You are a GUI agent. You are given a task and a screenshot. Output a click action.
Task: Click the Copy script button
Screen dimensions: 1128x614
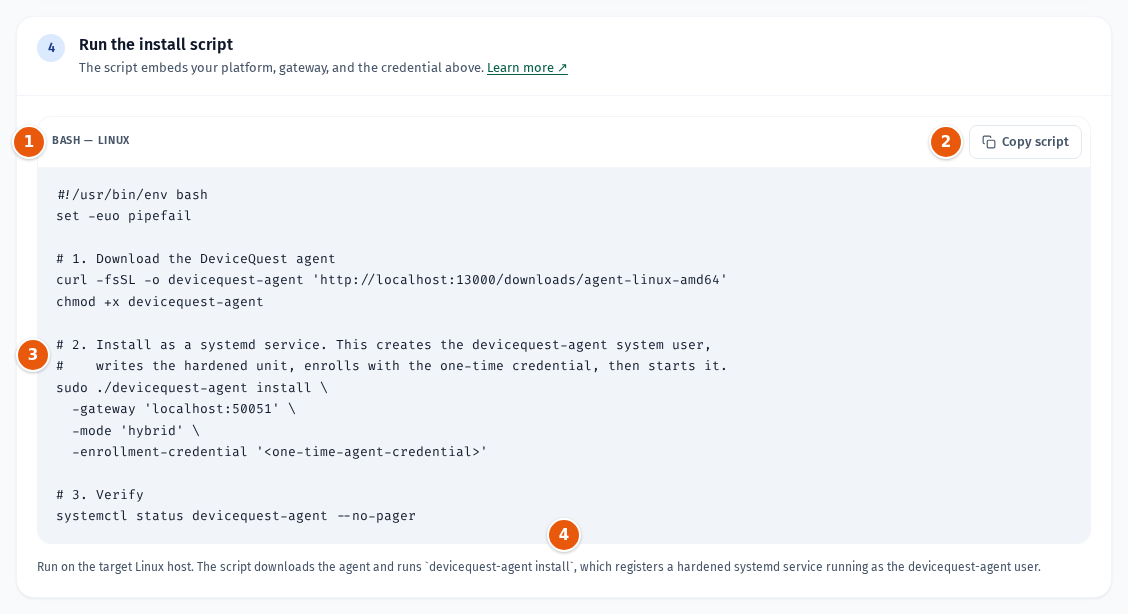coord(1024,142)
